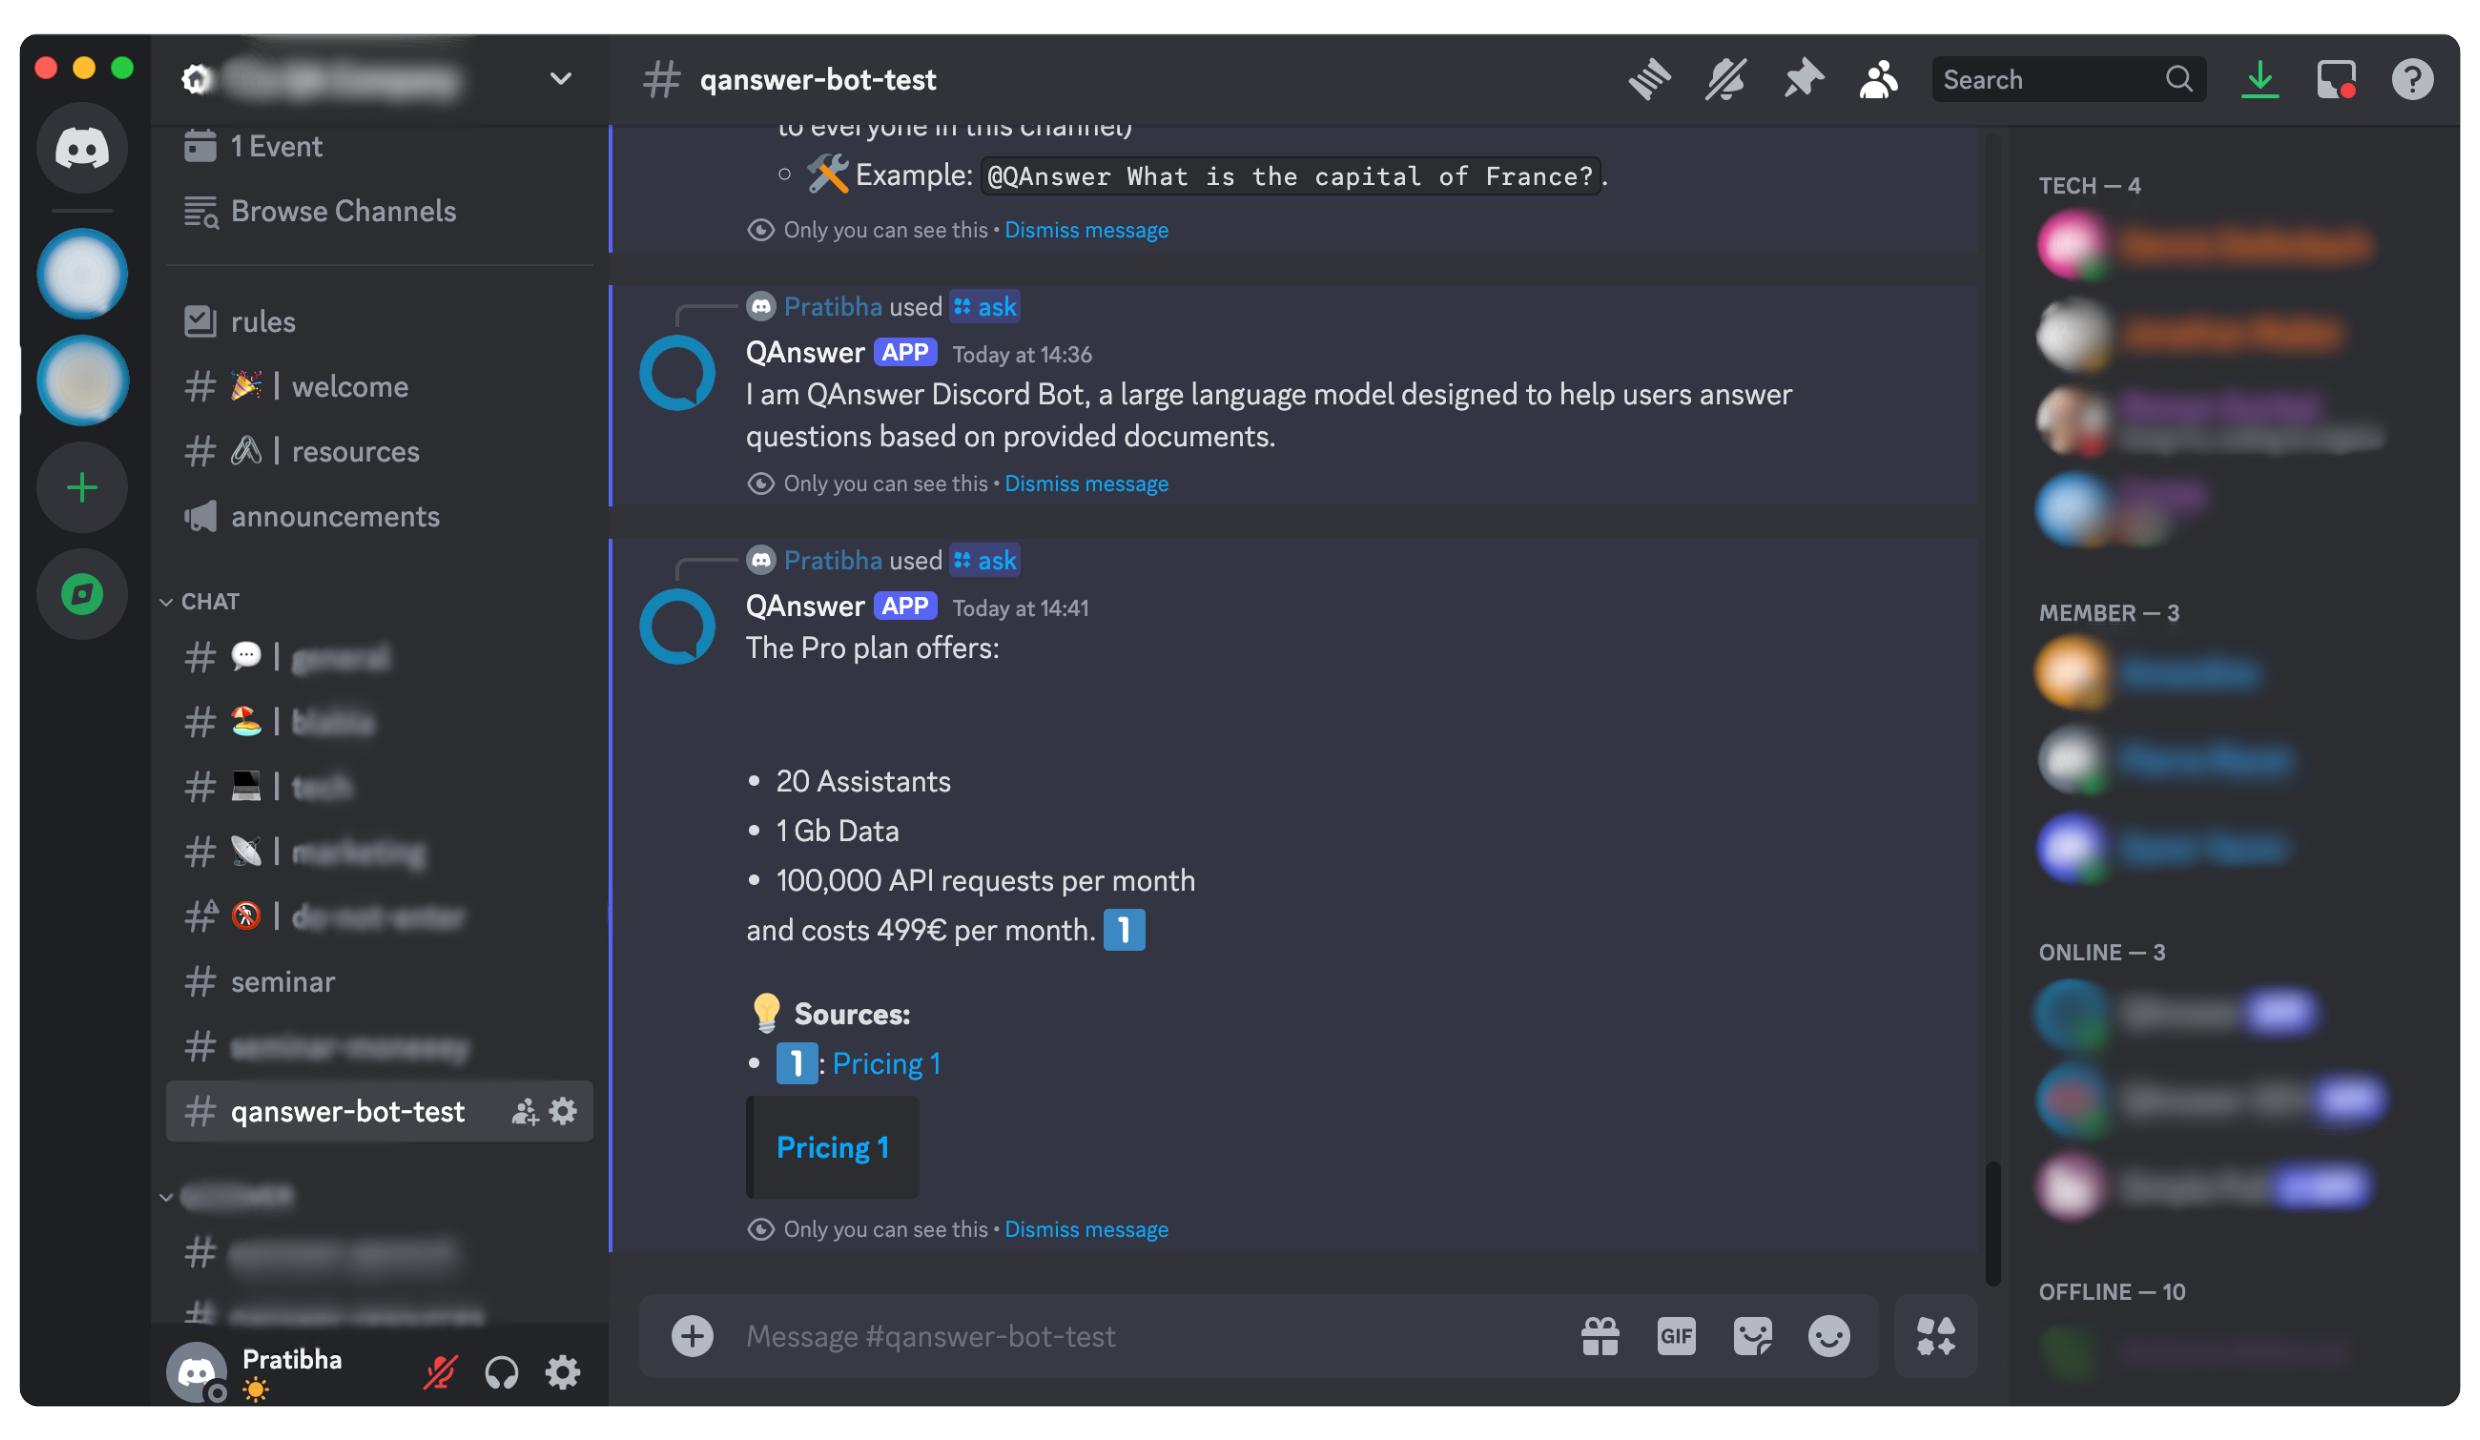The height and width of the screenshot is (1440, 2480).
Task: Click the qanswer-bot-test channel settings
Action: point(562,1111)
